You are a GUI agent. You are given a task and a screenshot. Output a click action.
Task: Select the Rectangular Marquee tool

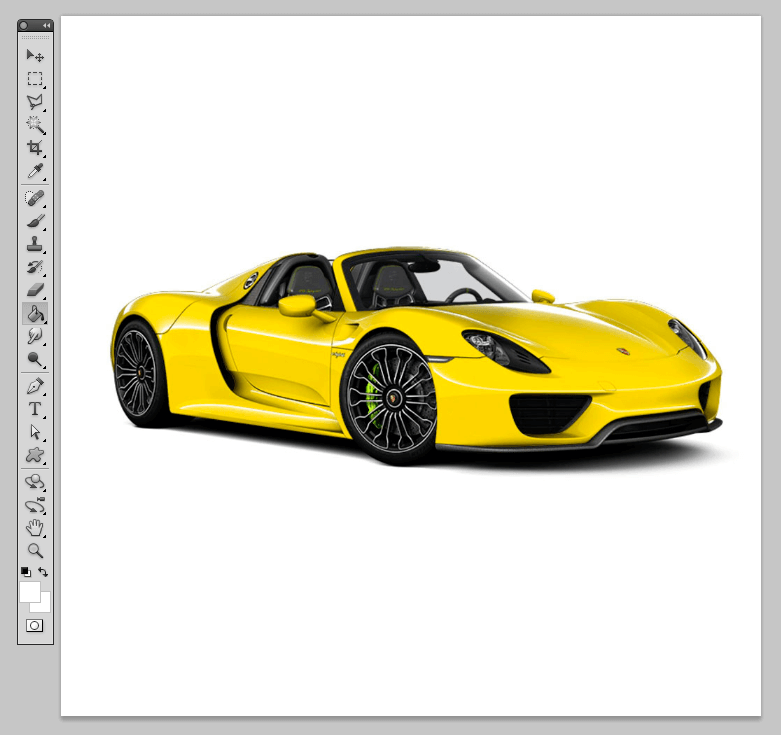point(35,79)
